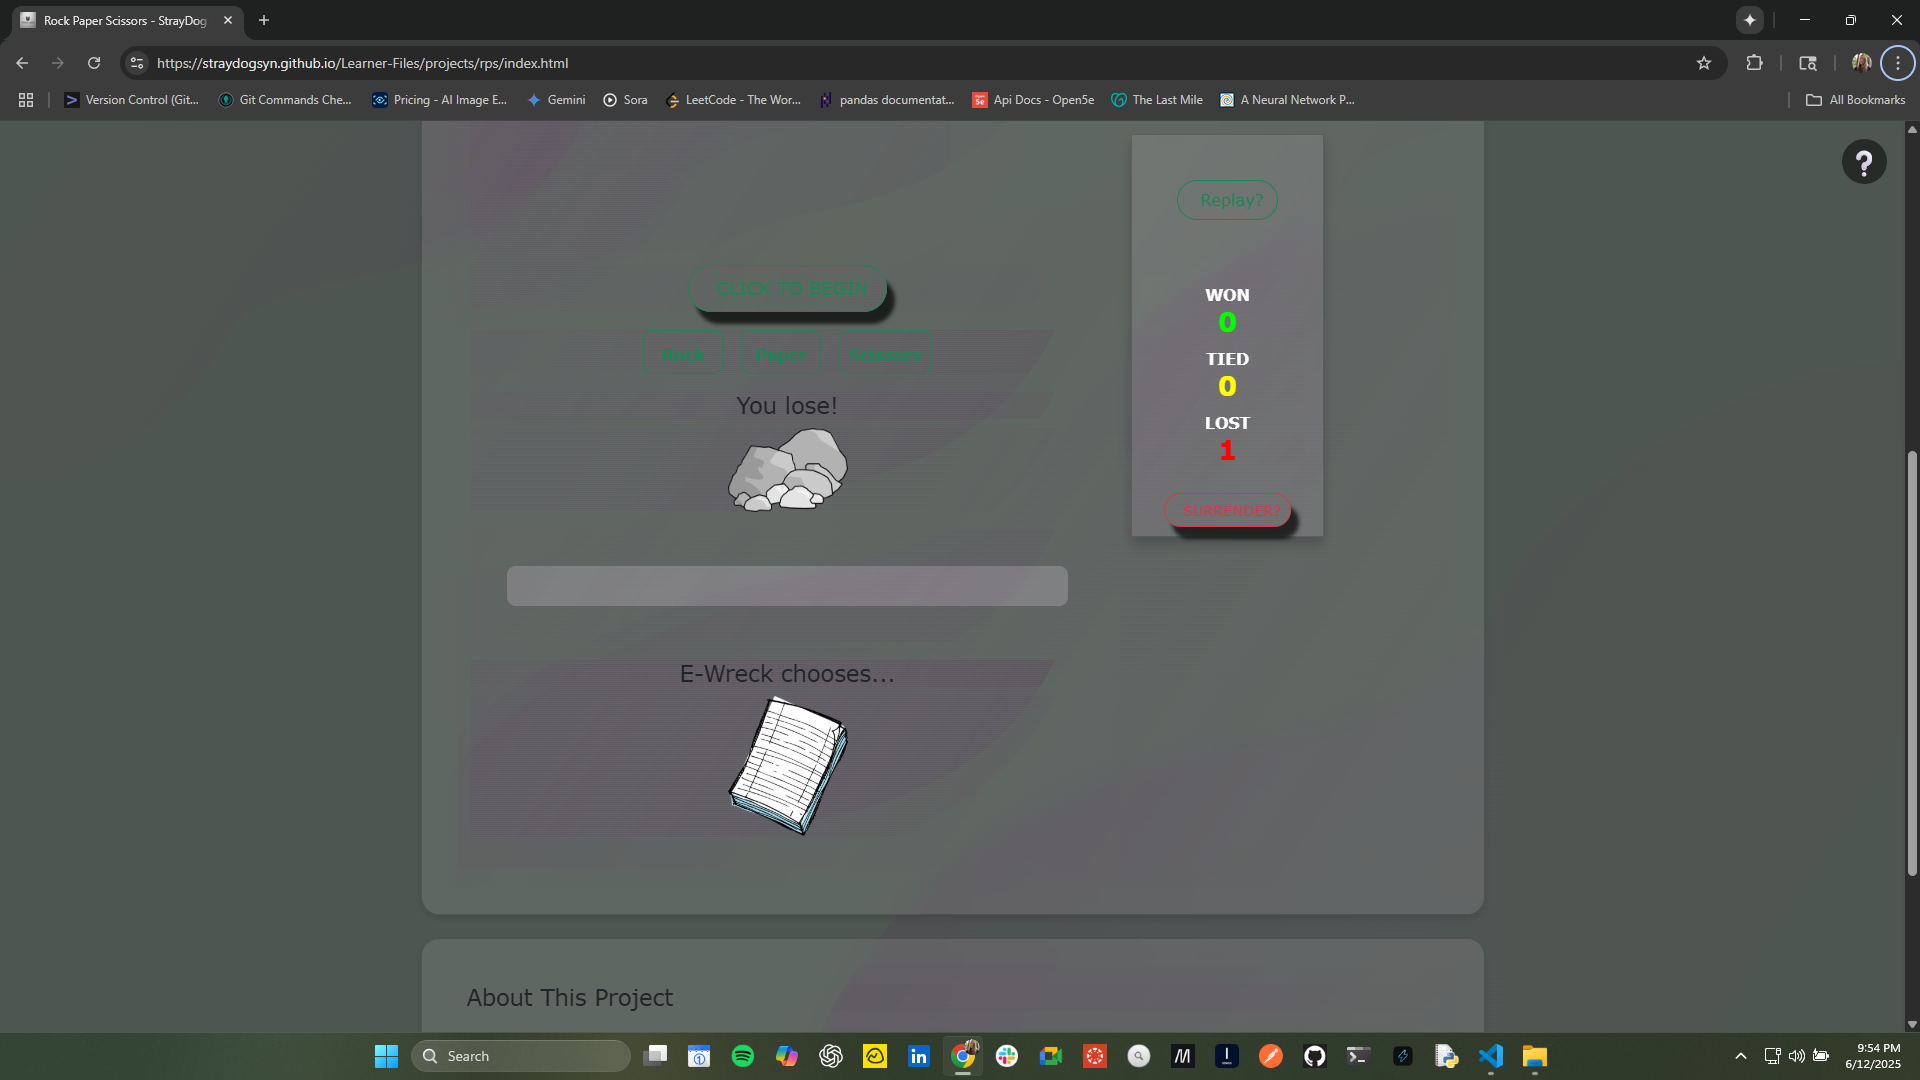Click the Gemini sparkle button in title bar
Viewport: 1920px width, 1080px height.
point(1750,20)
